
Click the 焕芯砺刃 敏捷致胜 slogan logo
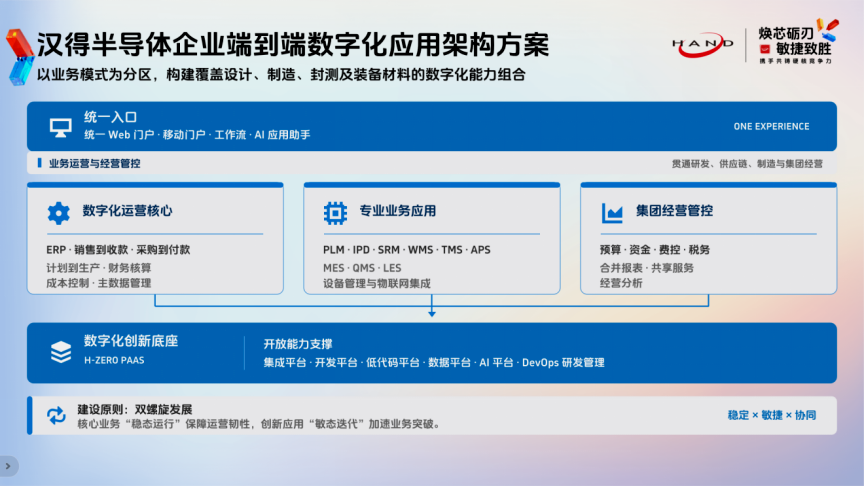(x=797, y=41)
